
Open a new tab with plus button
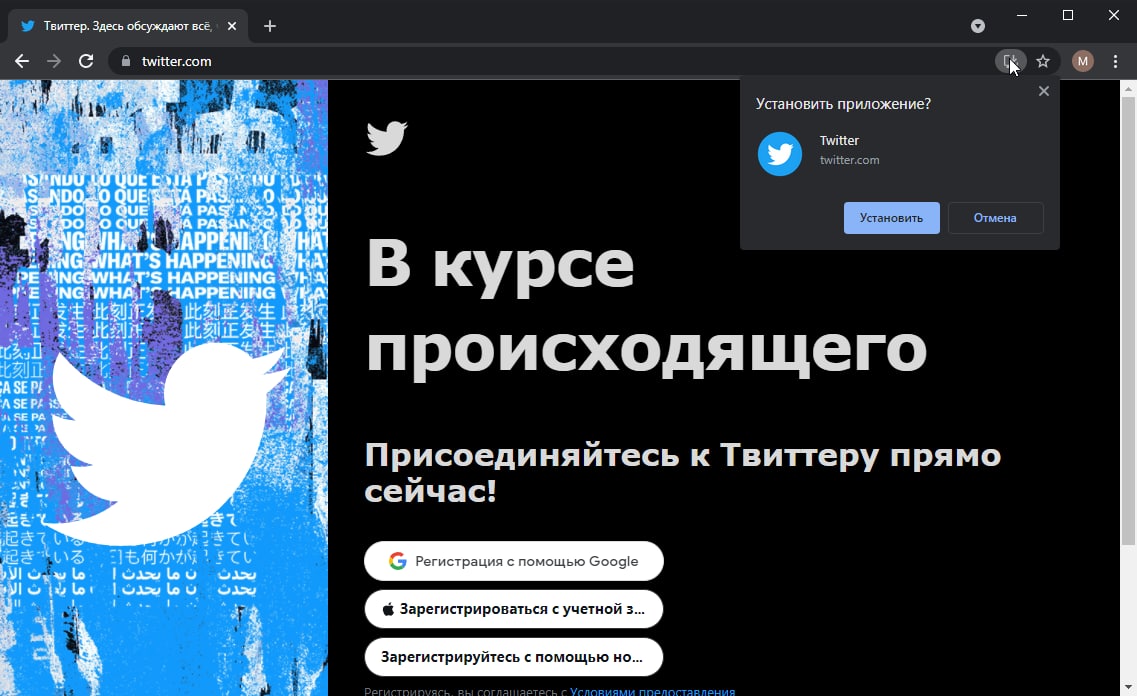coord(270,26)
